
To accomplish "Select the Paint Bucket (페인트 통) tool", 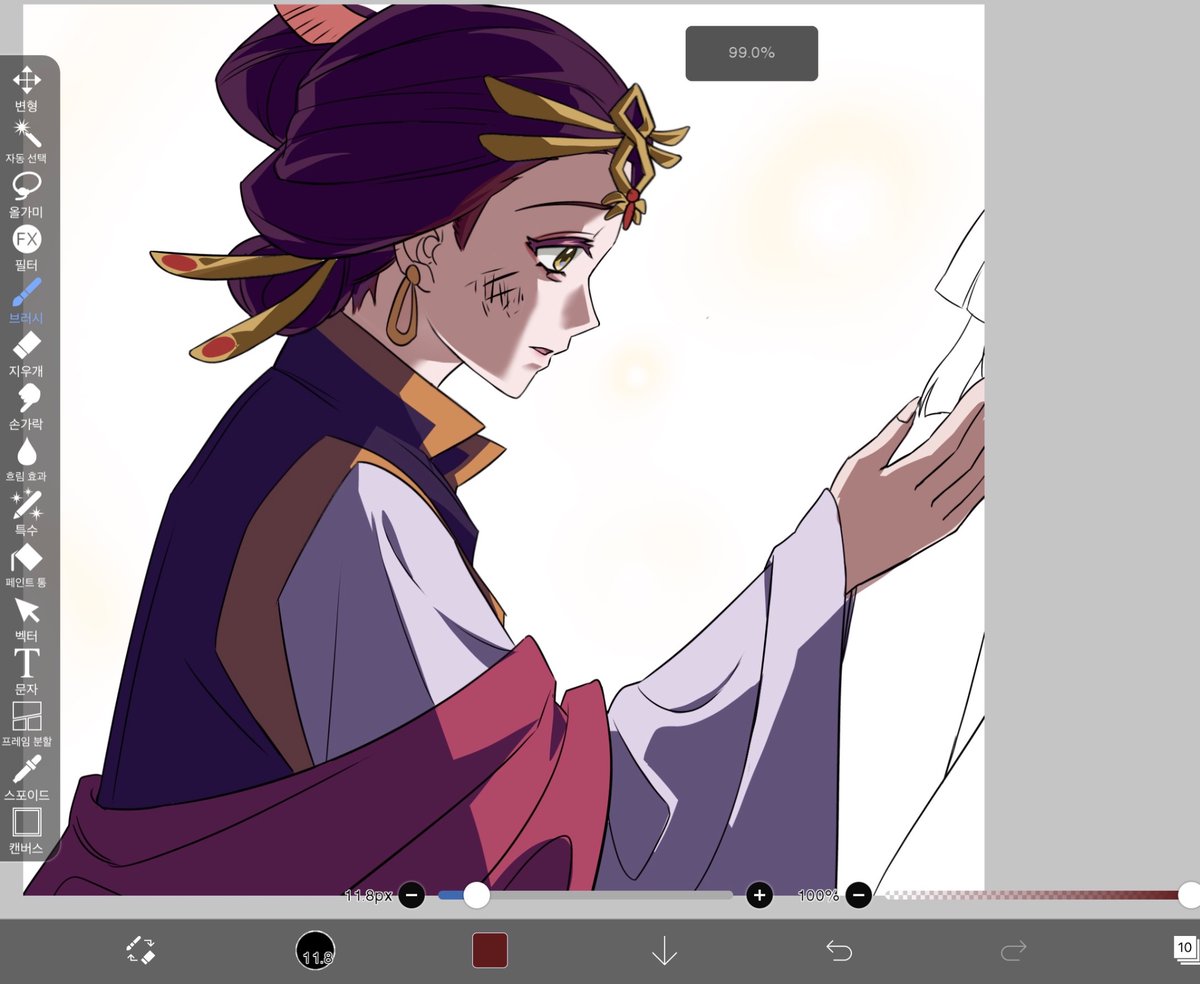I will tap(26, 566).
